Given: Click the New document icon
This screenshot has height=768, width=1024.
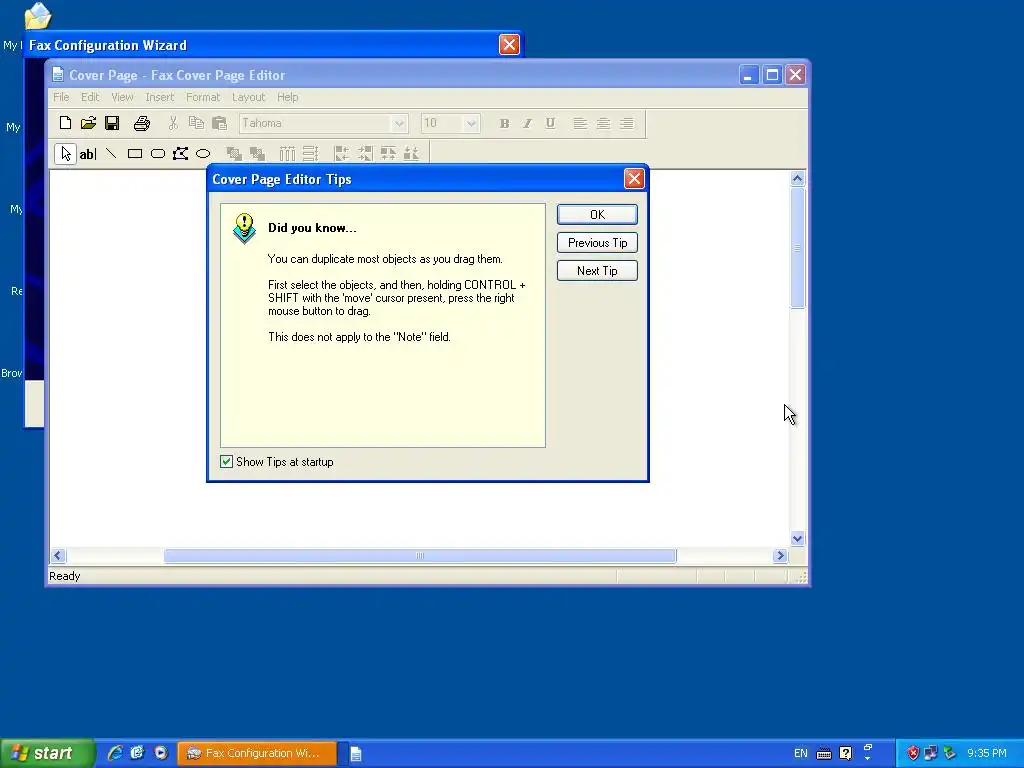Looking at the screenshot, I should [65, 123].
